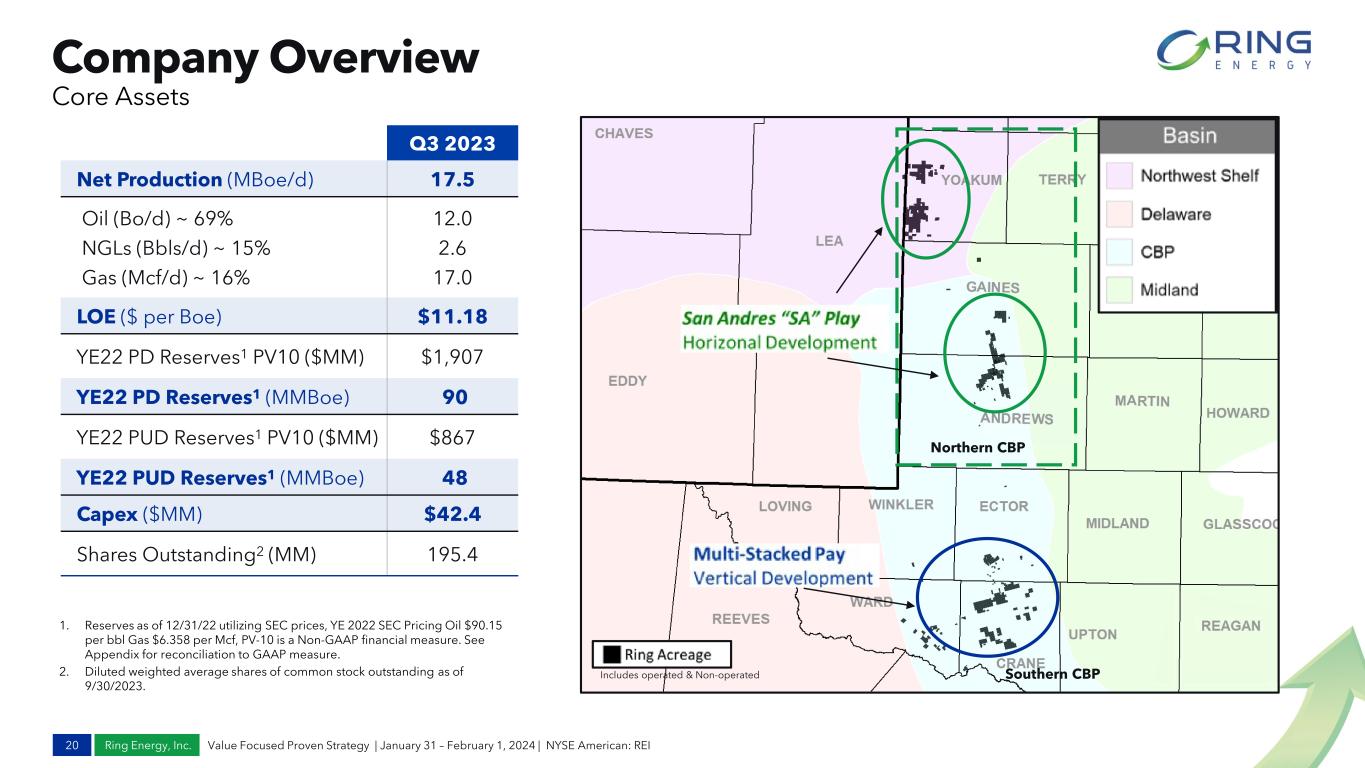Click the CBP legend color box
Screen dimensions: 1365x768
pos(1122,252)
